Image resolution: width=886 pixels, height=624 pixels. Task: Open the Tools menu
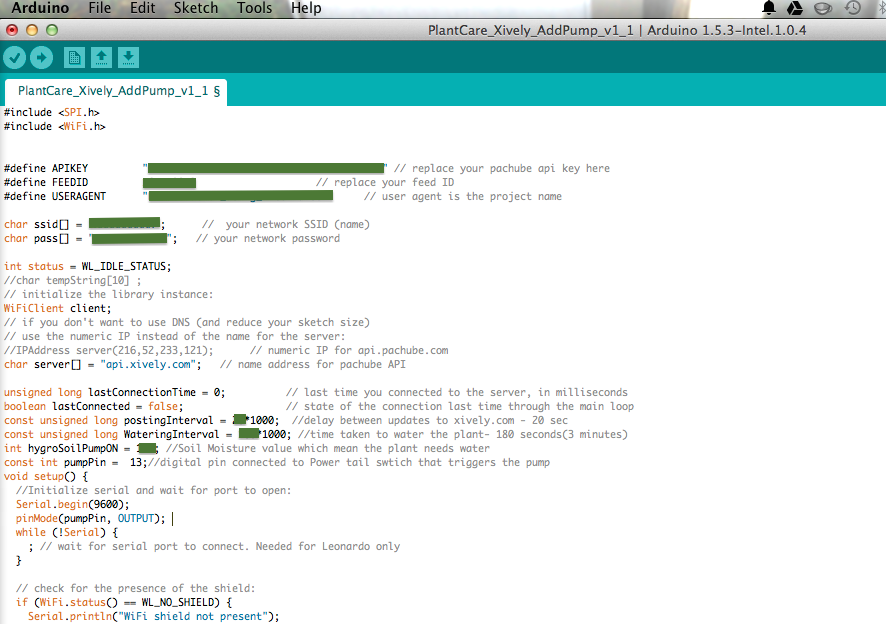tap(254, 8)
